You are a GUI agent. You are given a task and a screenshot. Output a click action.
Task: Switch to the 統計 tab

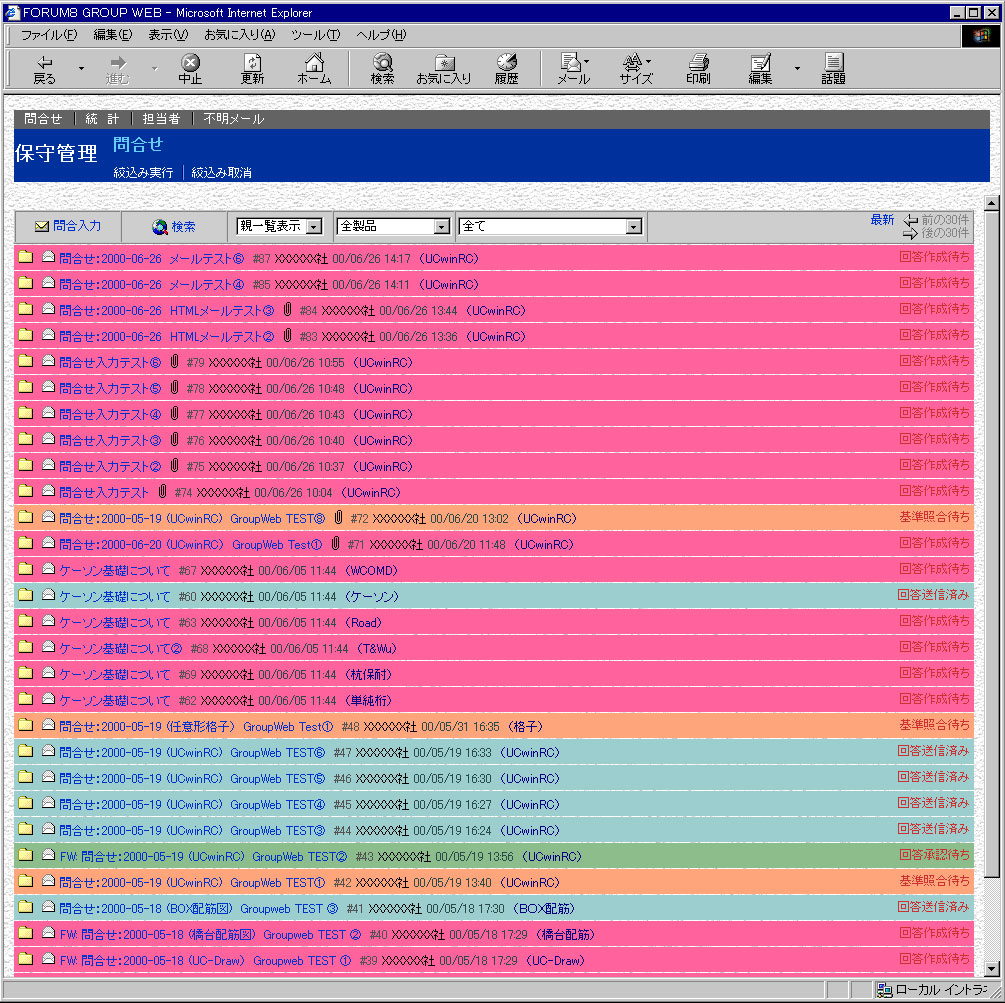click(x=102, y=119)
